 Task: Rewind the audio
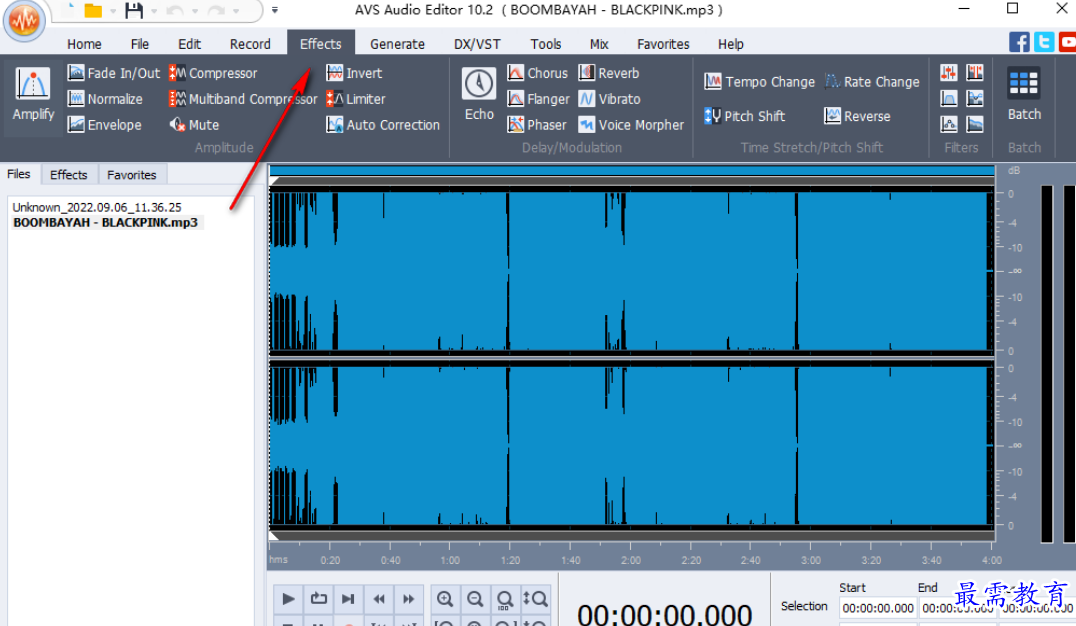(378, 599)
